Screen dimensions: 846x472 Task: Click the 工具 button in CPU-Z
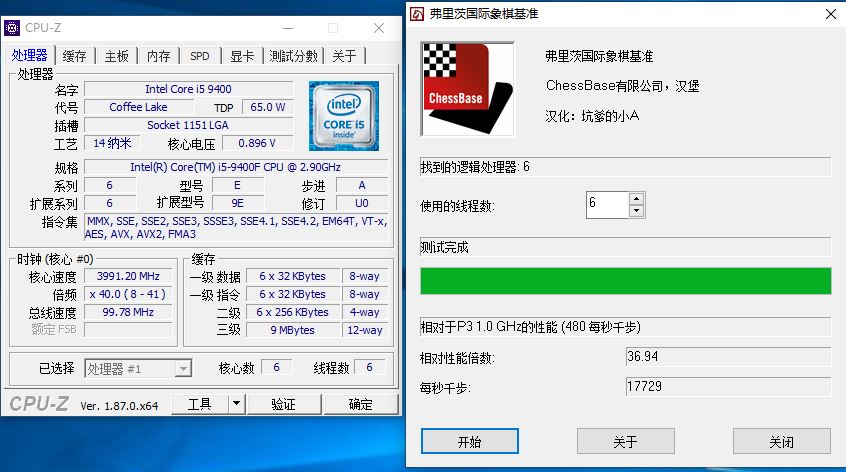point(200,404)
